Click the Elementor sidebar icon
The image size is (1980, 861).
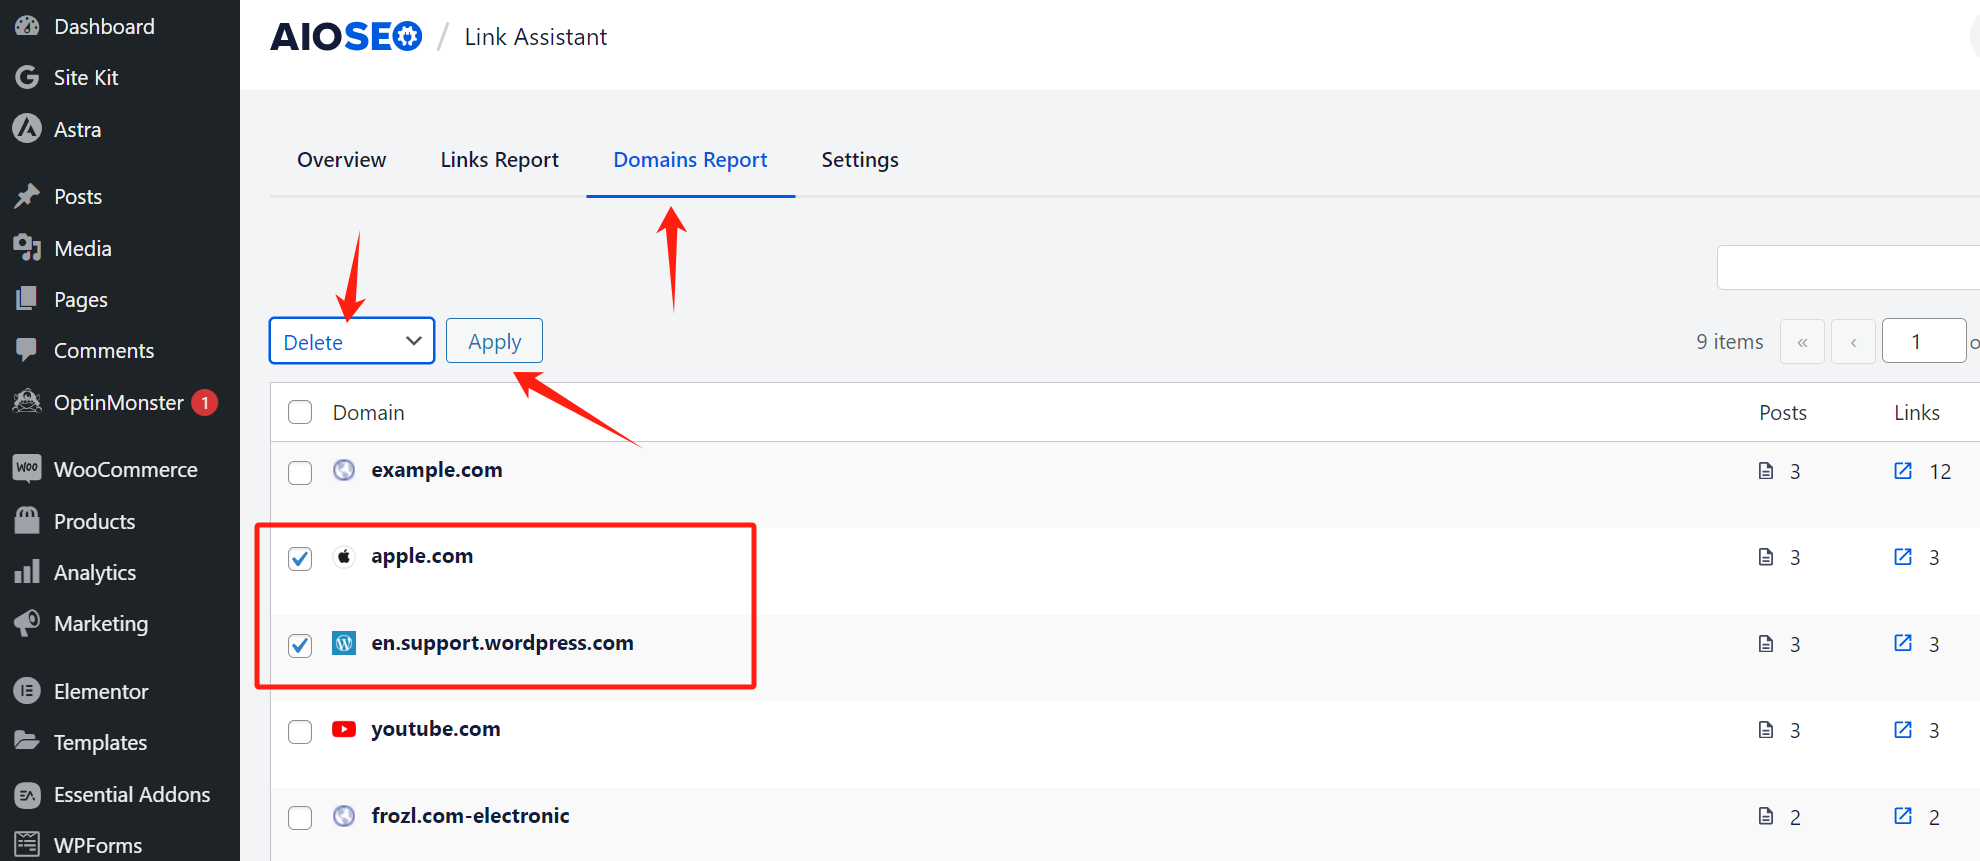point(27,691)
